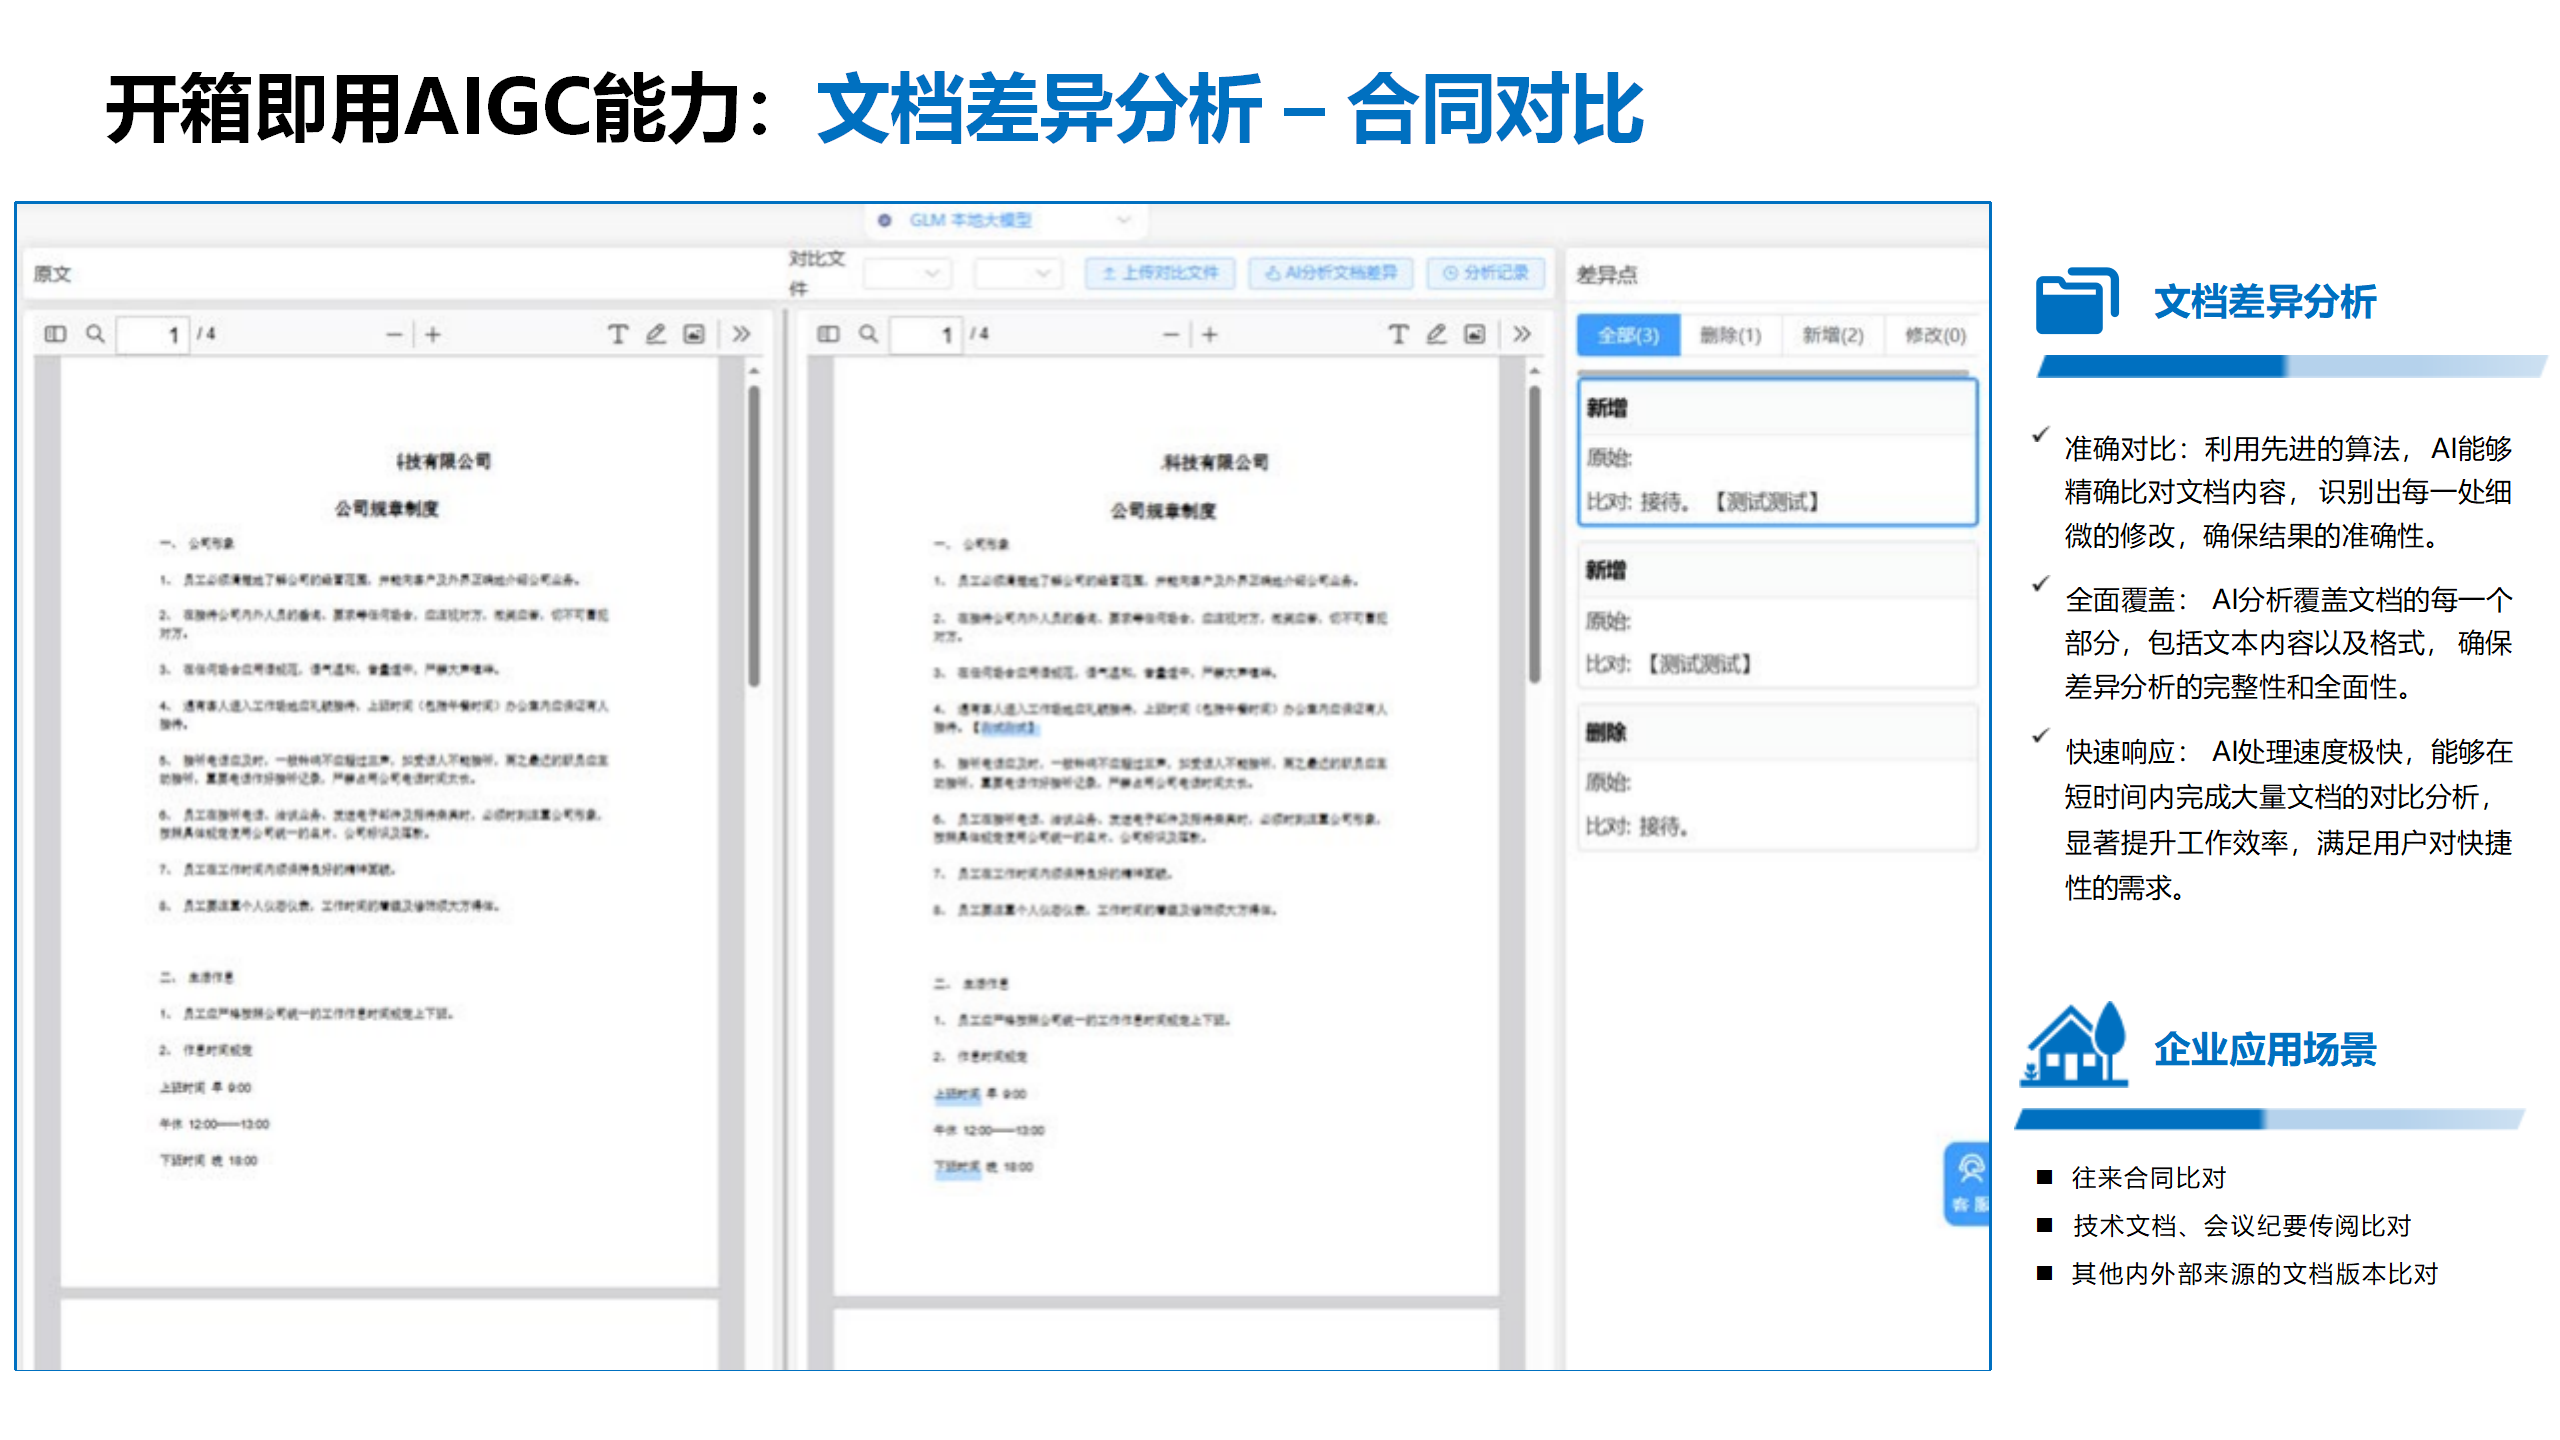Click the original document vertical scrollbar
Screen dimensions: 2560x1440
(754, 535)
